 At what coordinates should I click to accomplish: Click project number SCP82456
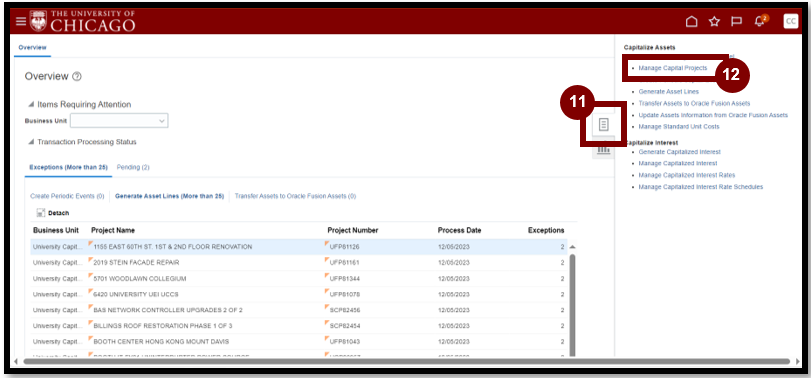[x=344, y=310]
